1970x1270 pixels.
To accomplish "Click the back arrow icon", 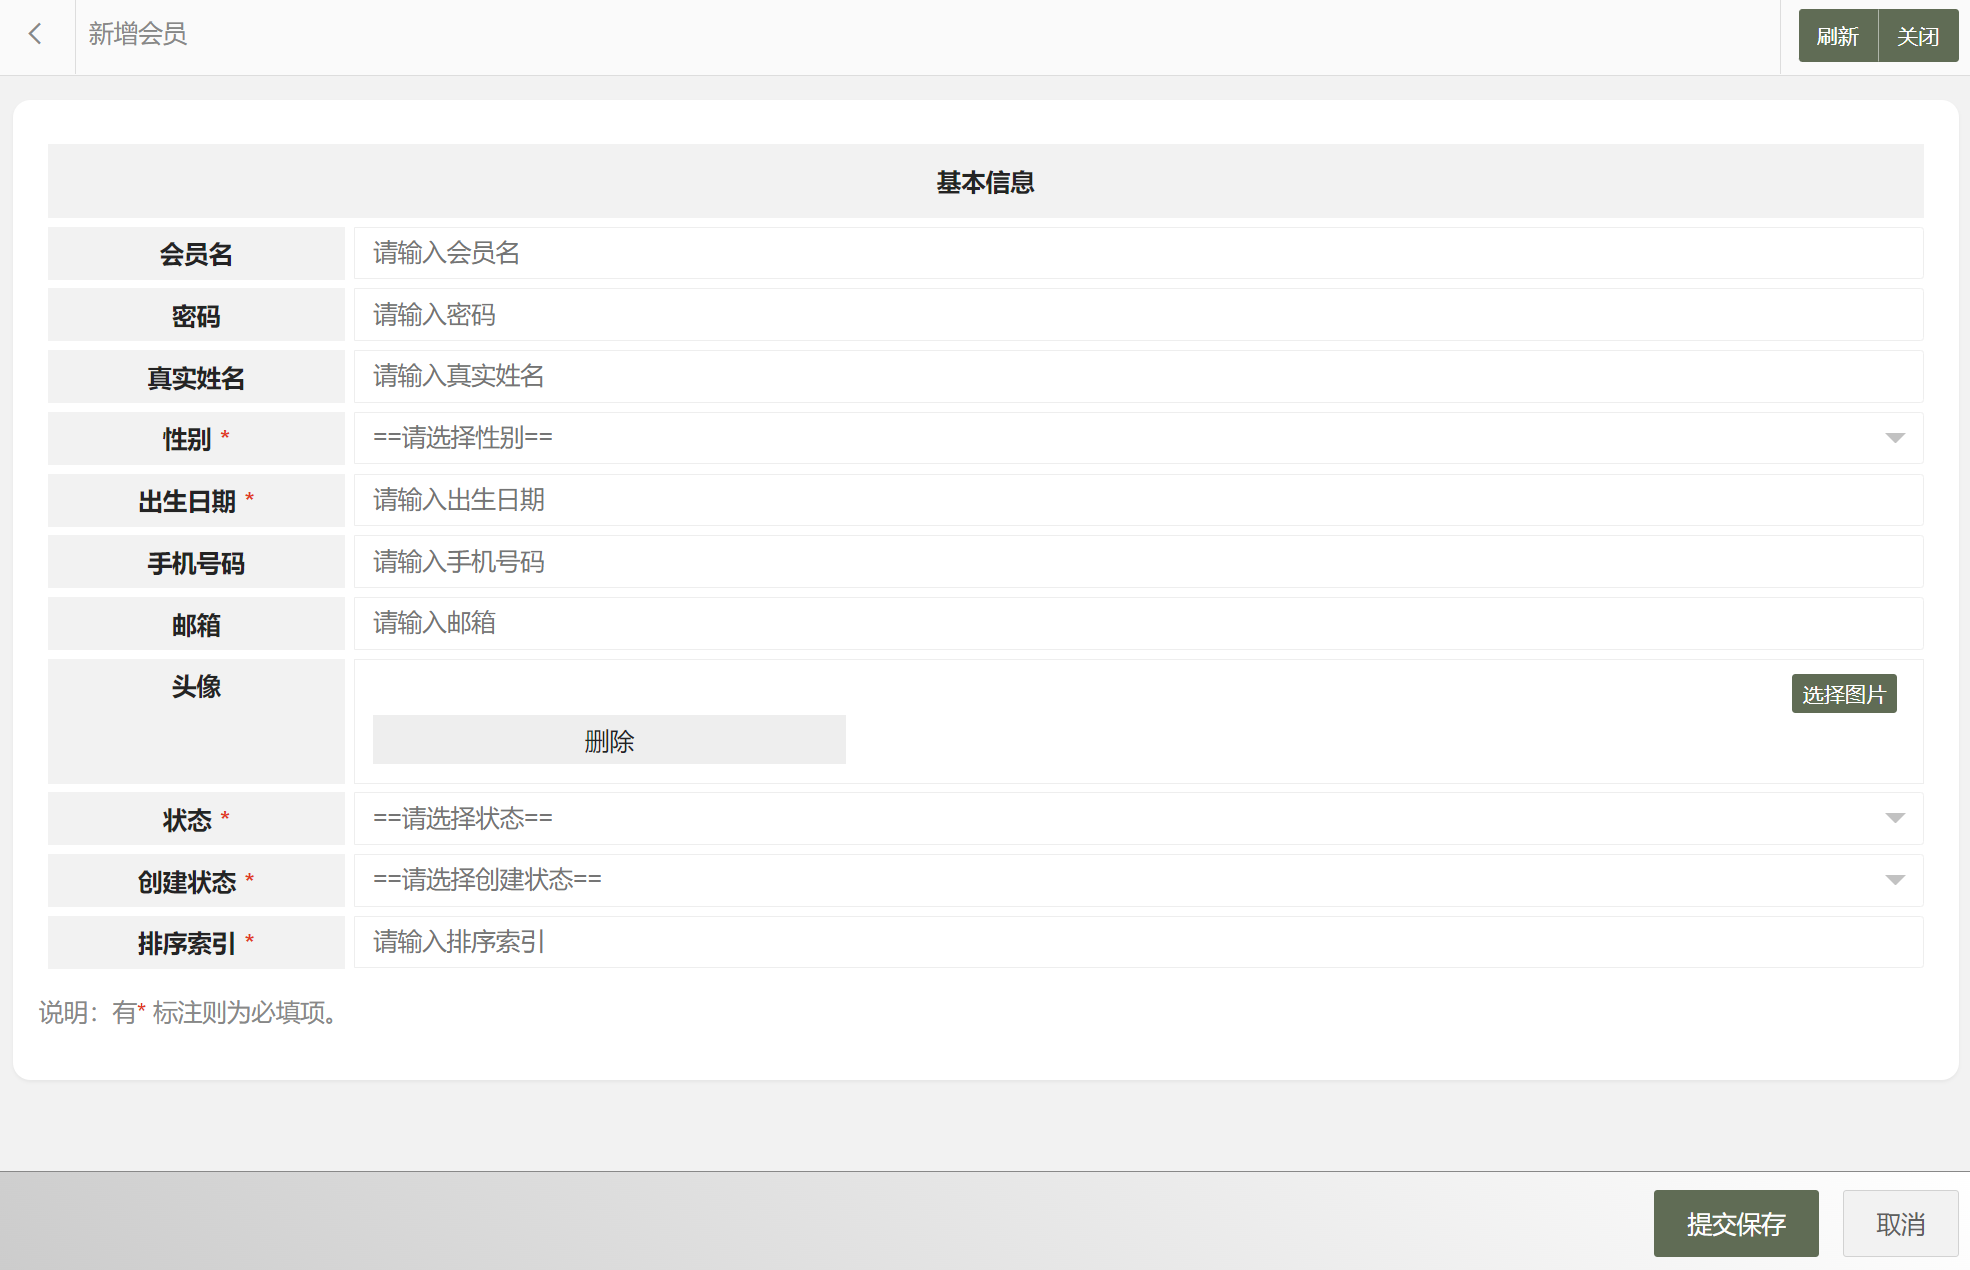I will click(36, 35).
